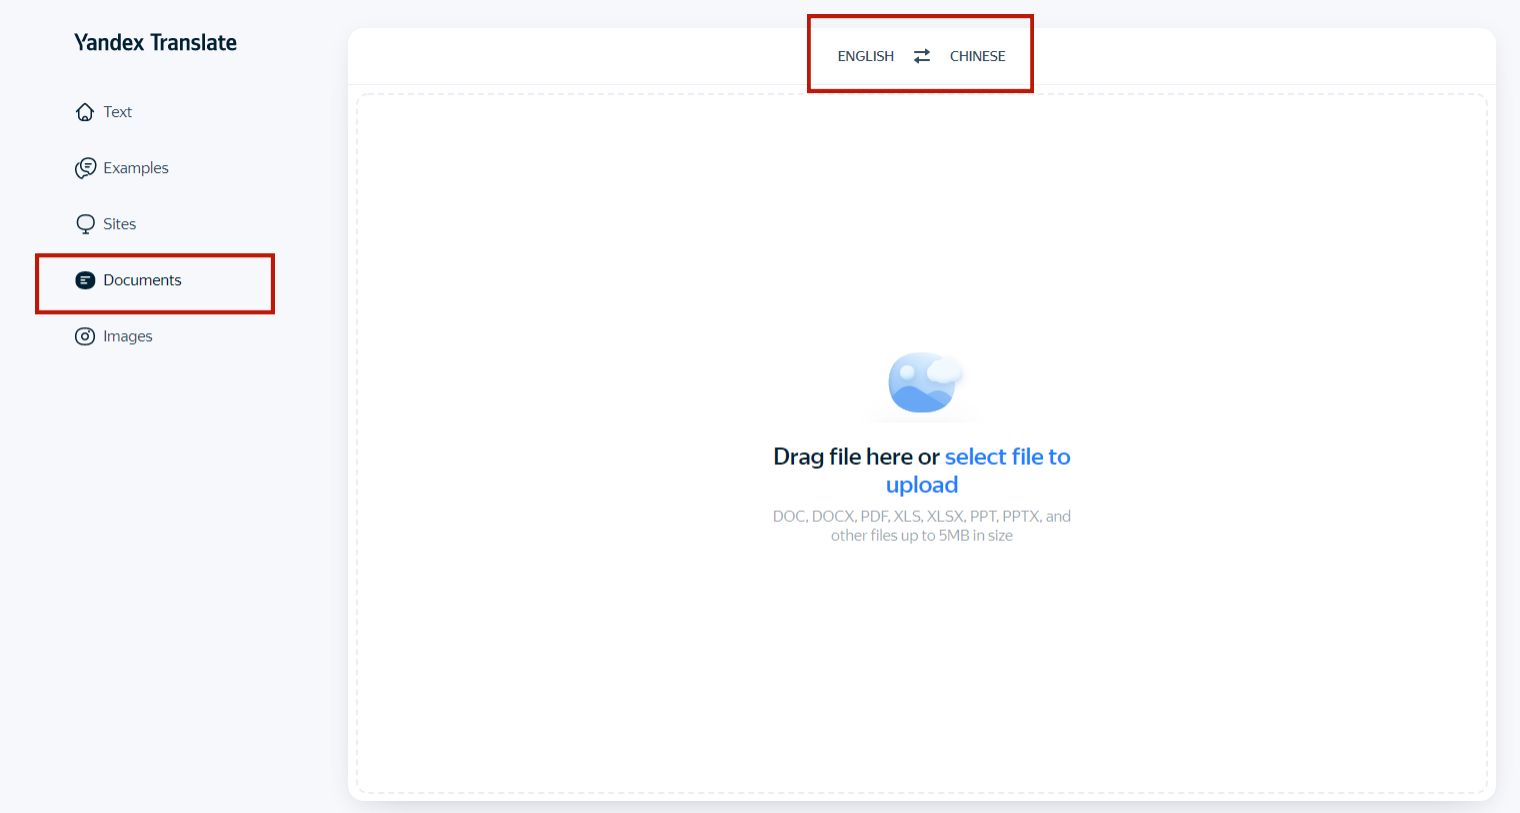Click the Text house icon

point(85,112)
